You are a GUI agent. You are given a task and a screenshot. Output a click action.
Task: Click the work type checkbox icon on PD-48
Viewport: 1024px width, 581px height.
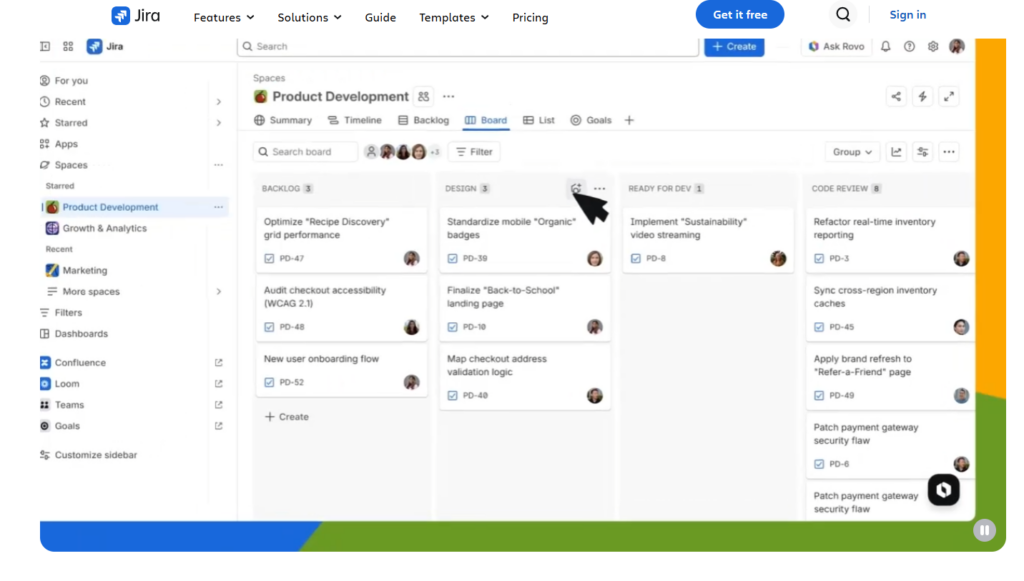[x=269, y=327]
